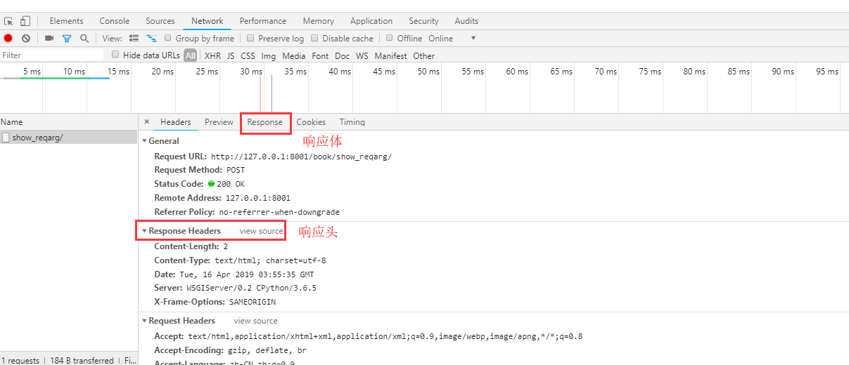Toggle the device toolbar icon
Image resolution: width=849 pixels, height=365 pixels.
pos(25,21)
